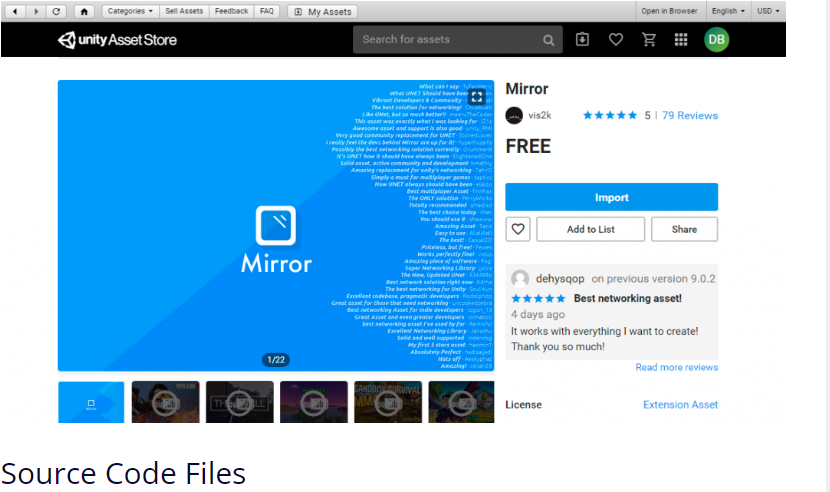The width and height of the screenshot is (830, 492).
Task: Change currency via USD dropdown
Action: click(768, 11)
